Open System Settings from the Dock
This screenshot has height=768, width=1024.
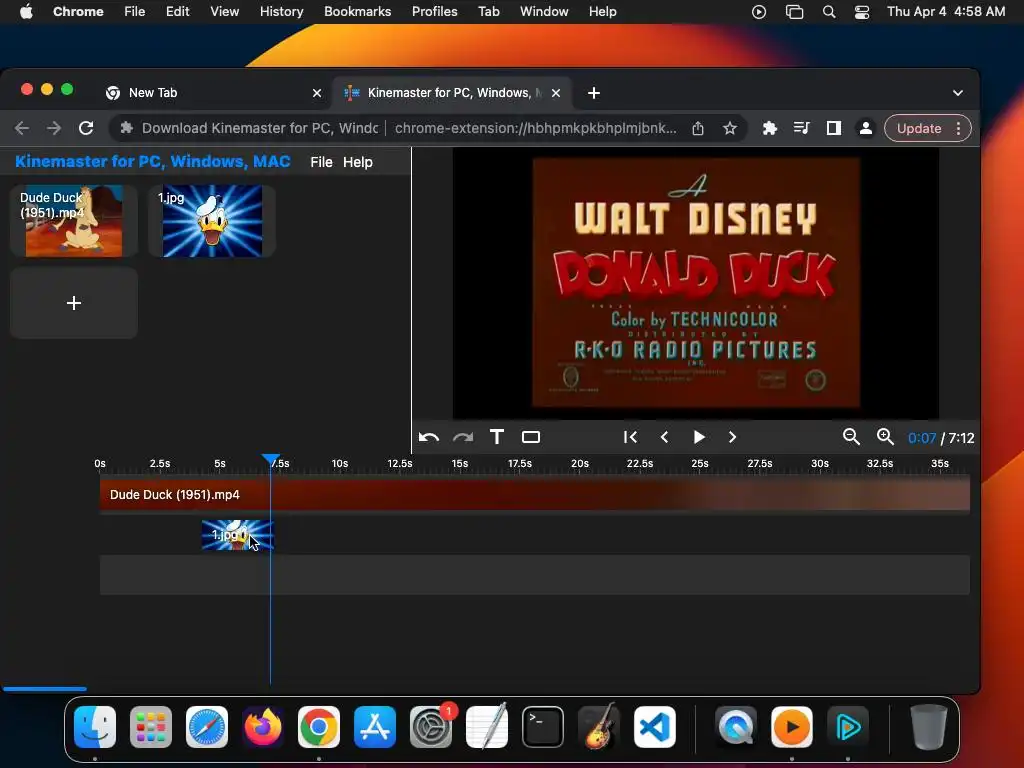431,727
